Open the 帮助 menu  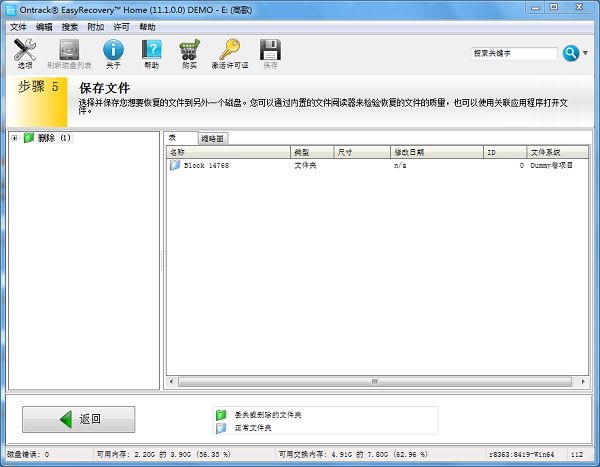(x=147, y=27)
